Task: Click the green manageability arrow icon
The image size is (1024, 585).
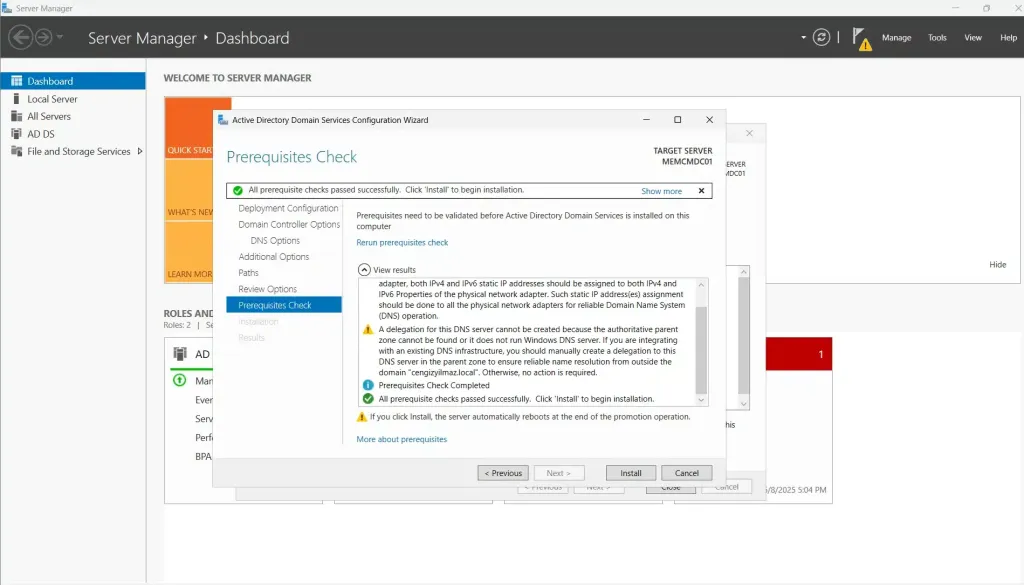Action: point(179,380)
